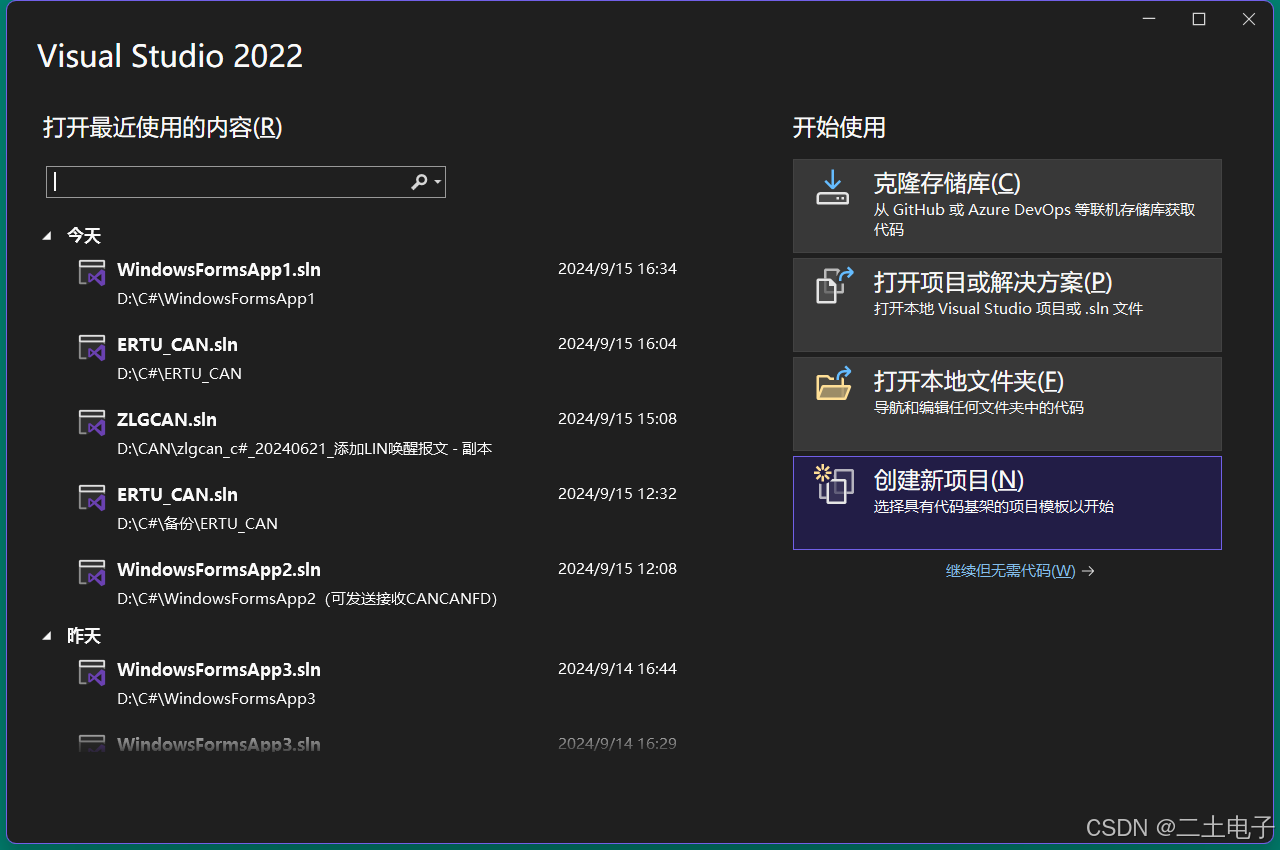This screenshot has width=1280, height=850.
Task: Maximize the Visual Studio 2022 window
Action: (1199, 19)
